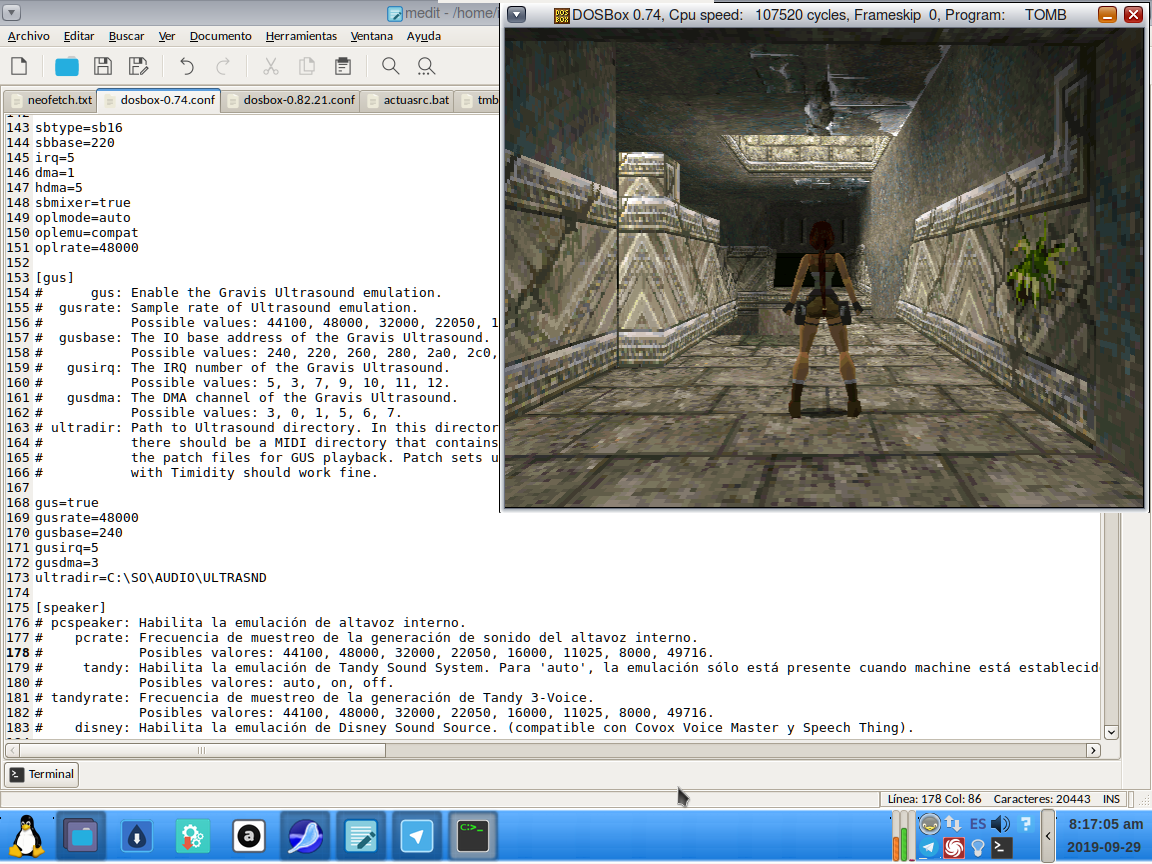Switch to the DOSBox terminal taskbar icon
This screenshot has width=1152, height=864.
click(x=472, y=836)
